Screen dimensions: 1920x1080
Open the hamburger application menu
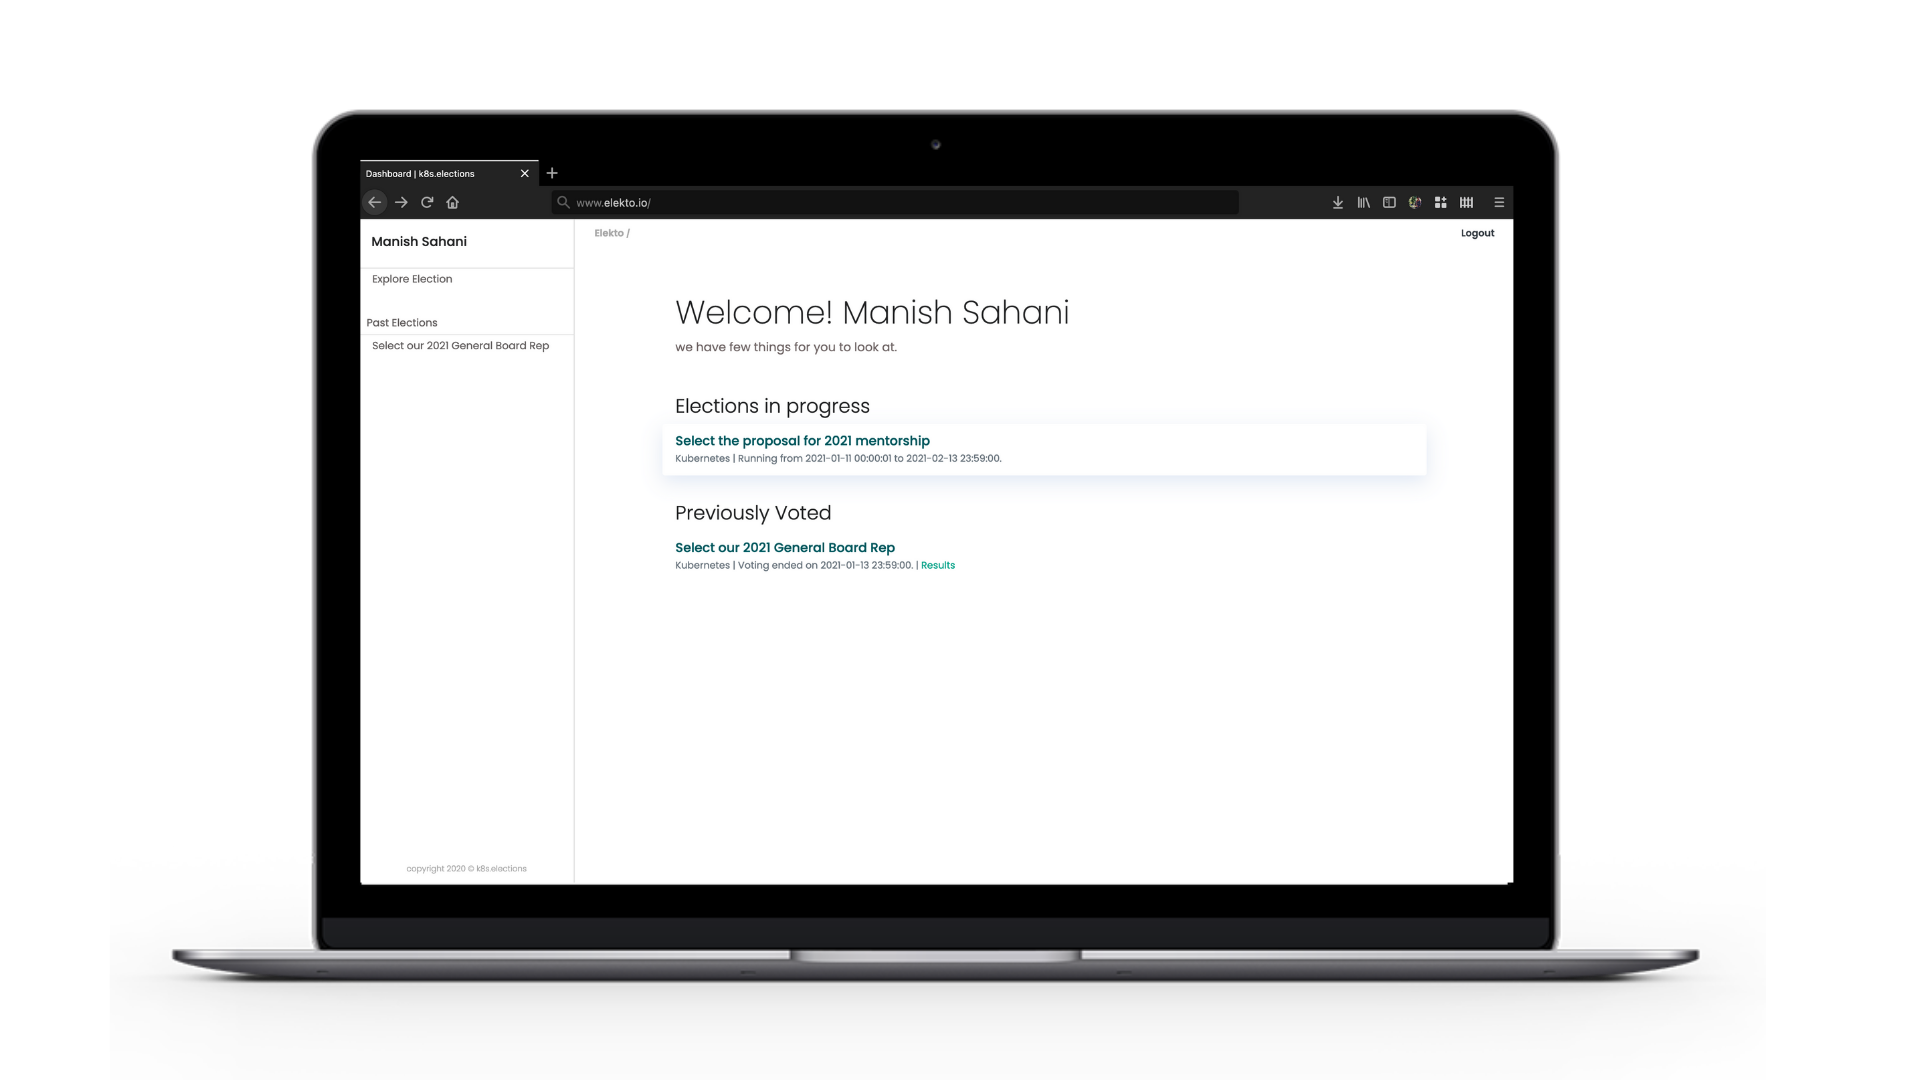[1499, 202]
